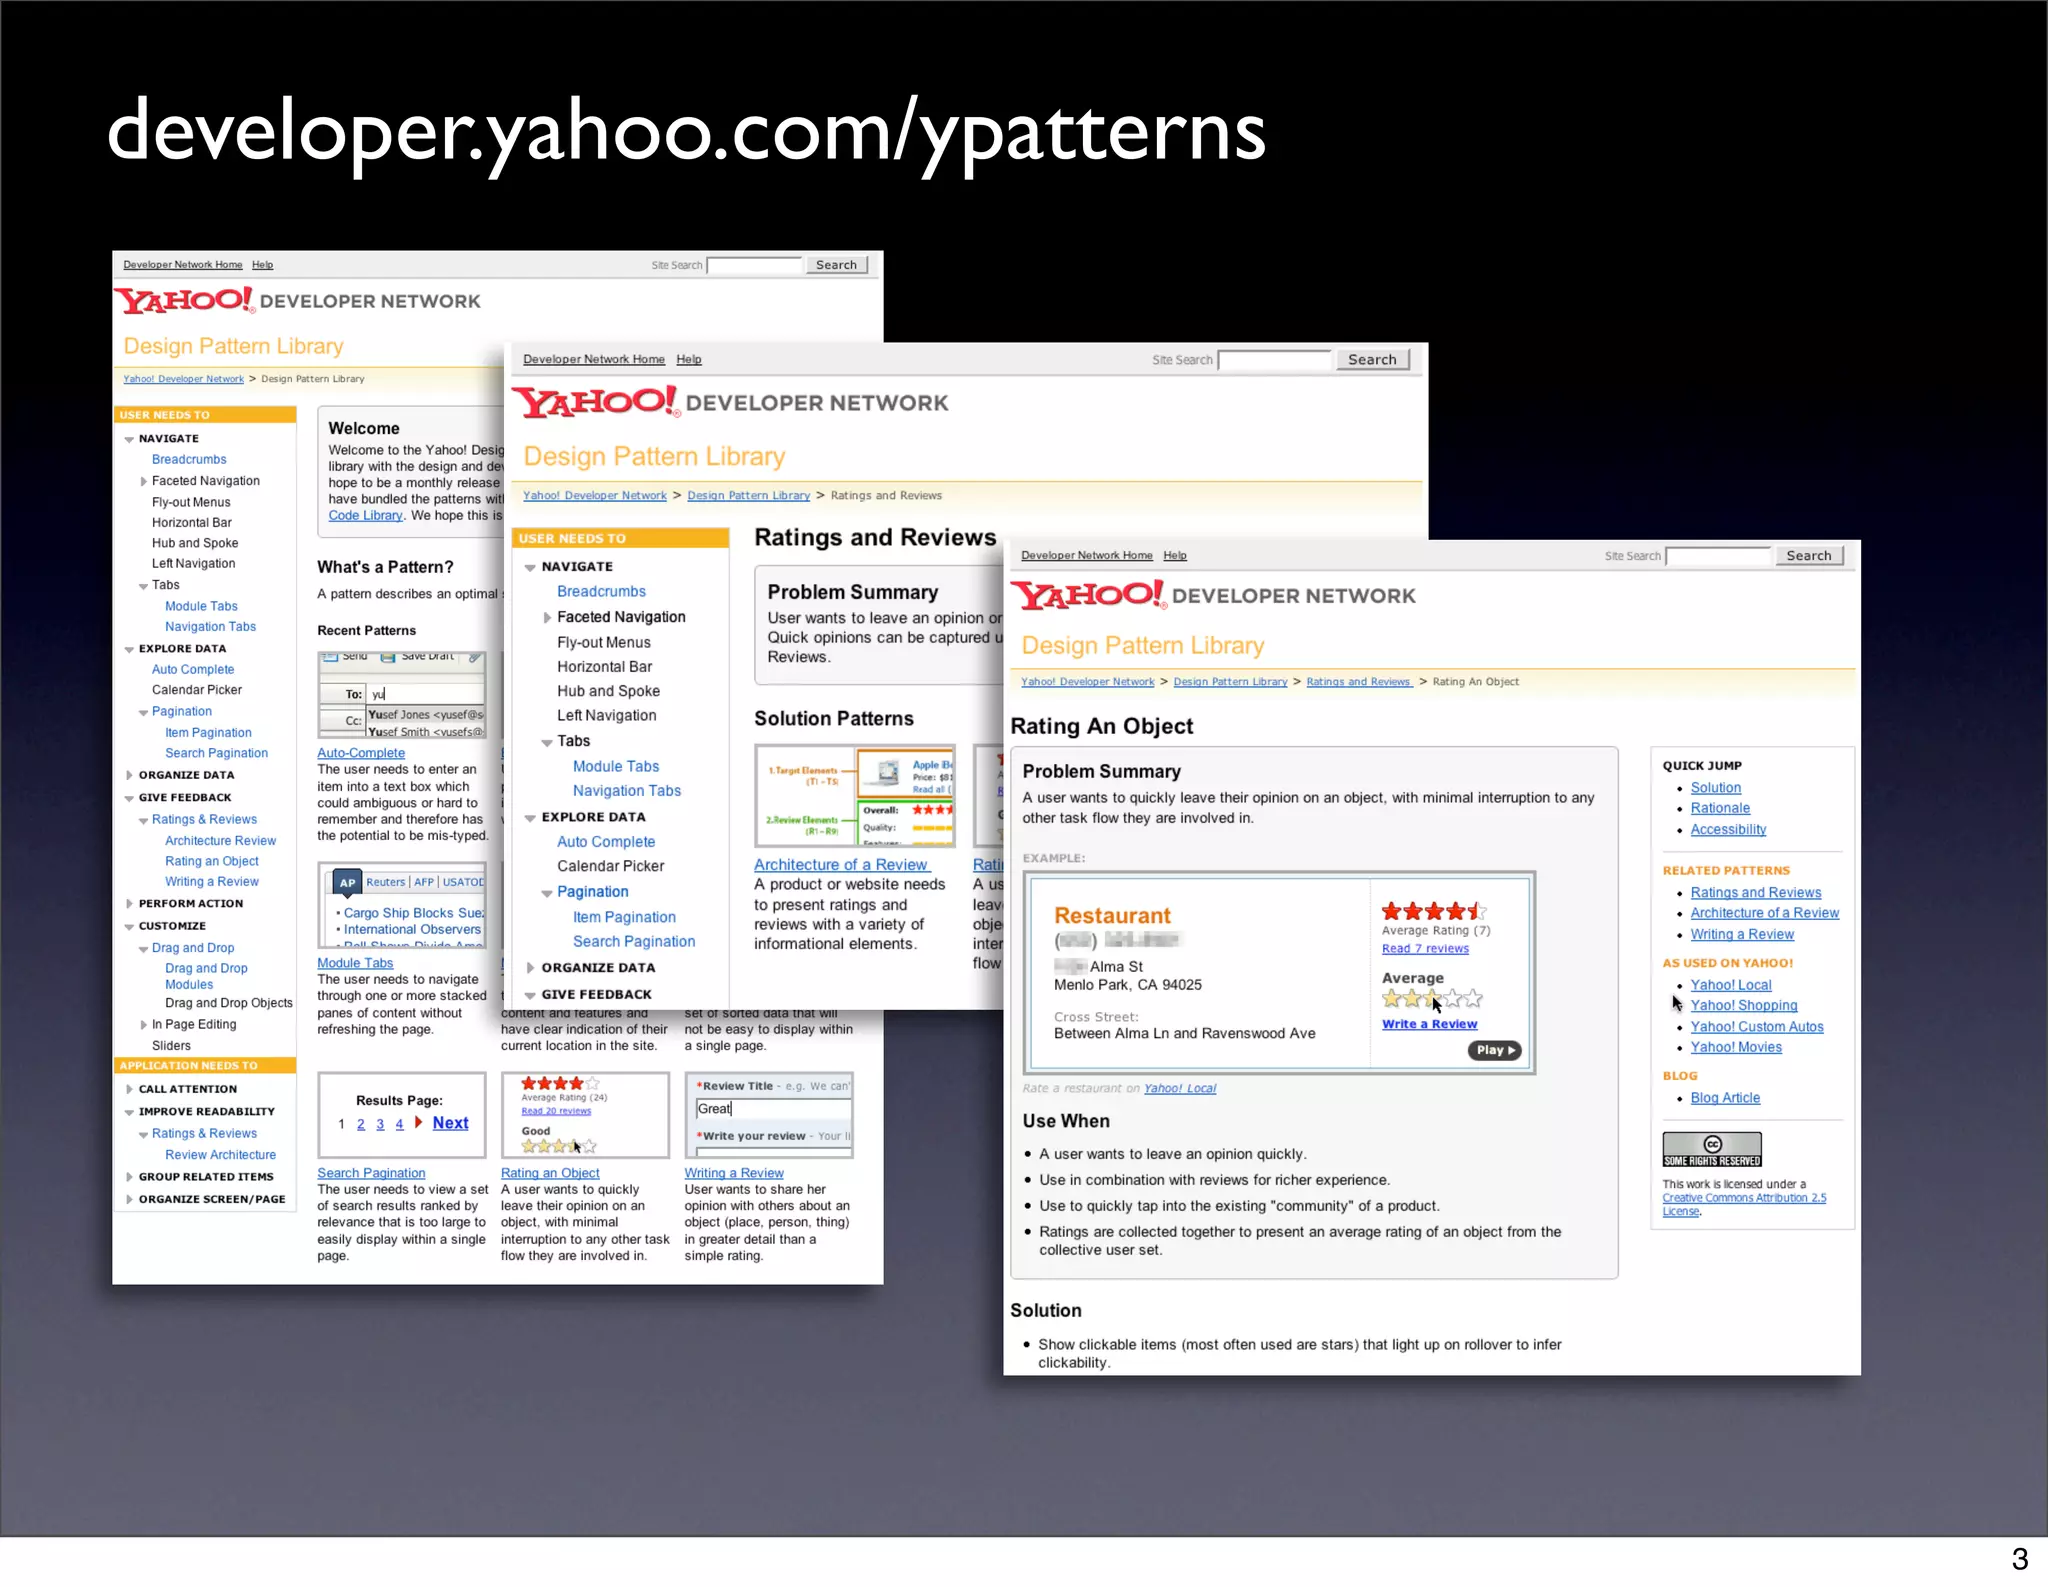This screenshot has width=2048, height=1587.
Task: Open Accessibility link in Quick Jump
Action: [x=1728, y=830]
